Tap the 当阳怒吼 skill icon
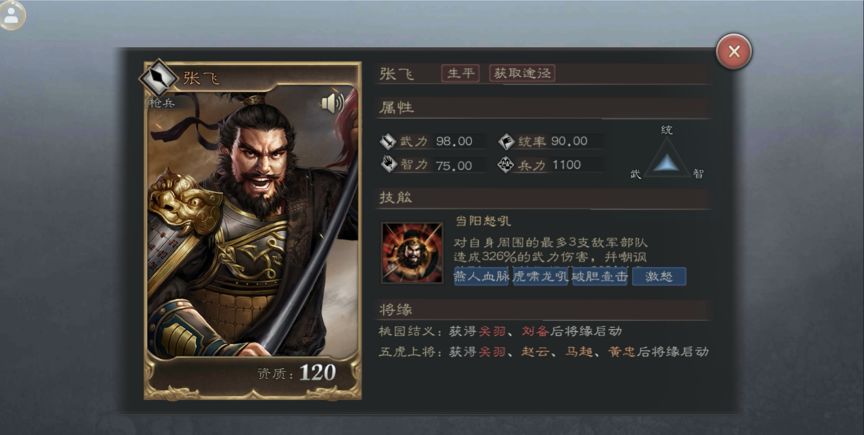Viewport: 864px width, 435px height. pos(412,253)
